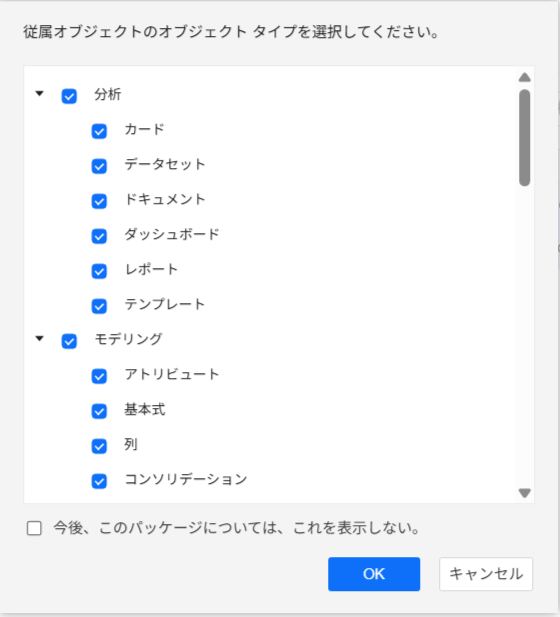Screen dimensions: 560x617
Task: Uncheck the カード checkbox
Action: (99, 131)
